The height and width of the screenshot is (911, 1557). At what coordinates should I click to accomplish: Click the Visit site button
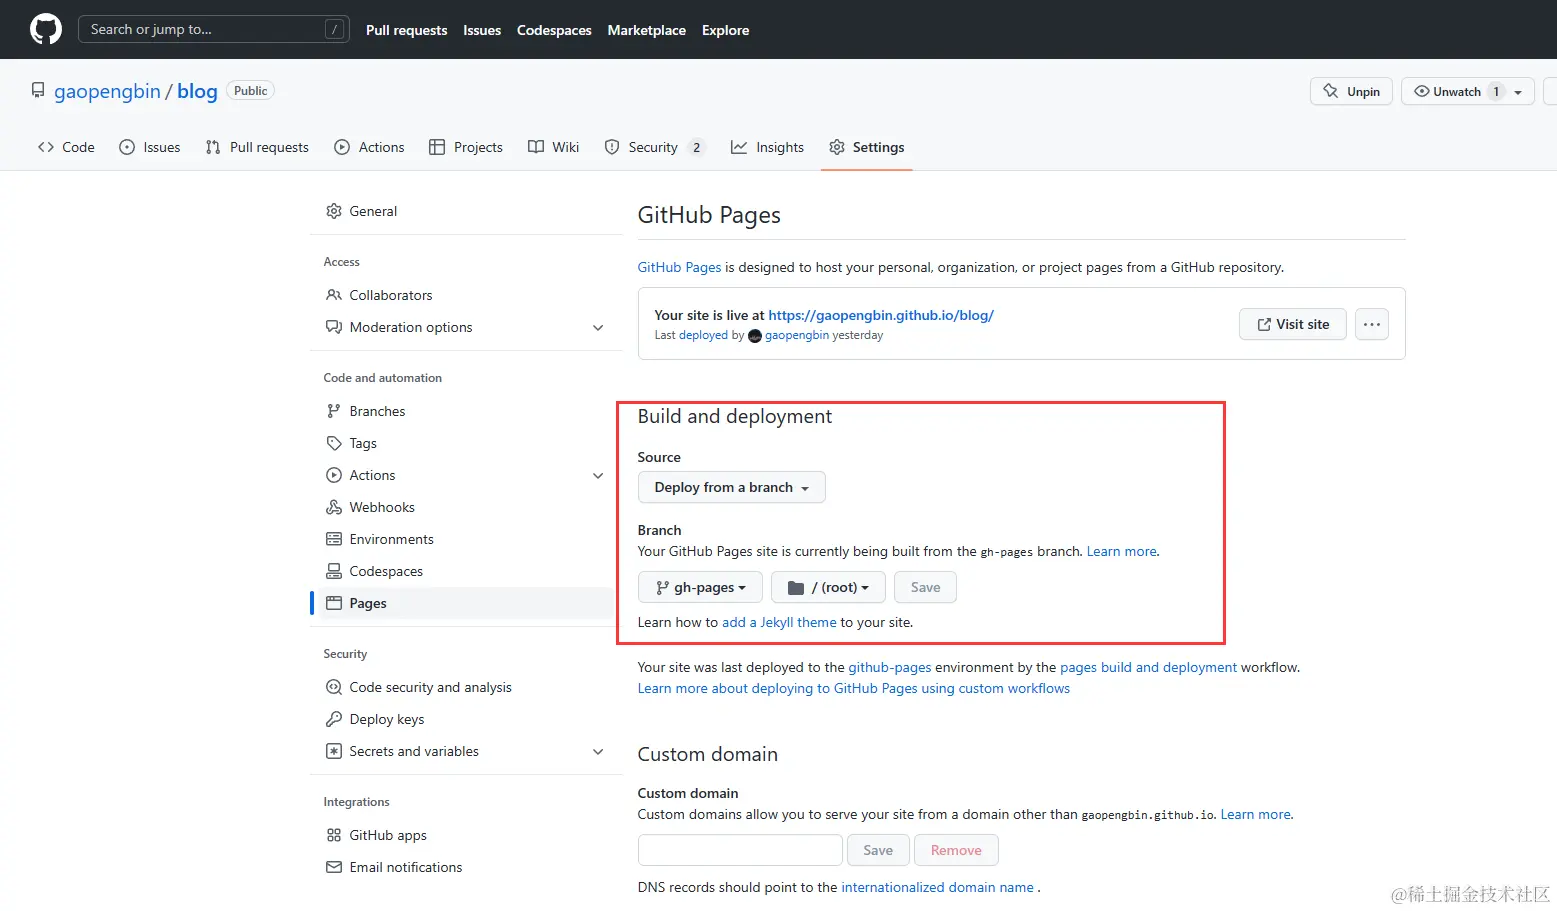coord(1293,324)
